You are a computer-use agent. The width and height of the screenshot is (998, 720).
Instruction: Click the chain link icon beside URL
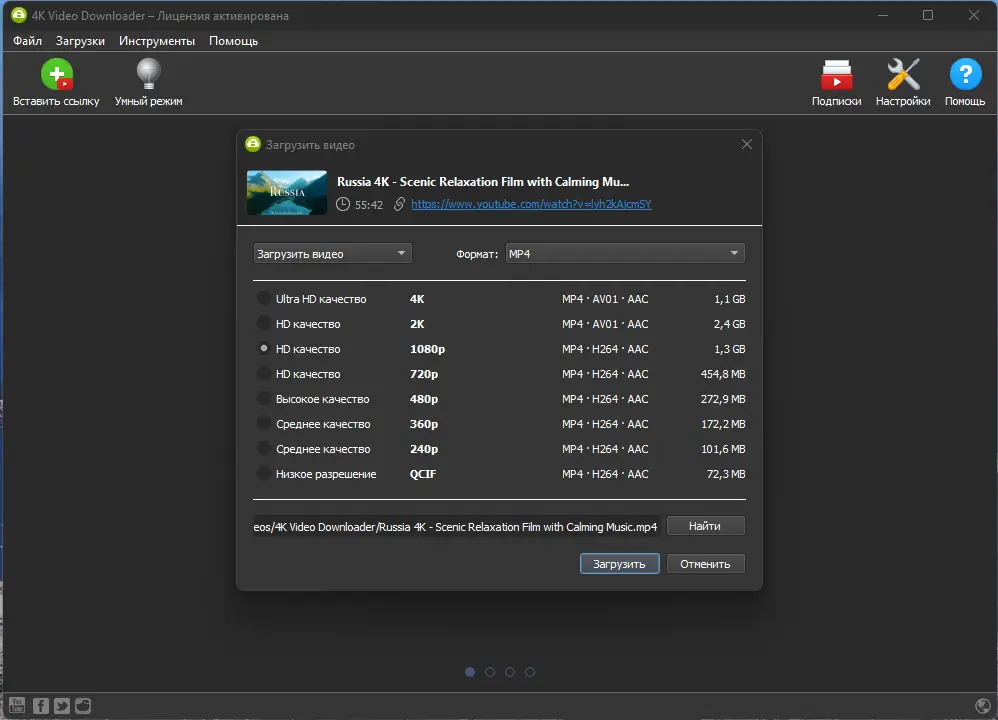[x=399, y=204]
